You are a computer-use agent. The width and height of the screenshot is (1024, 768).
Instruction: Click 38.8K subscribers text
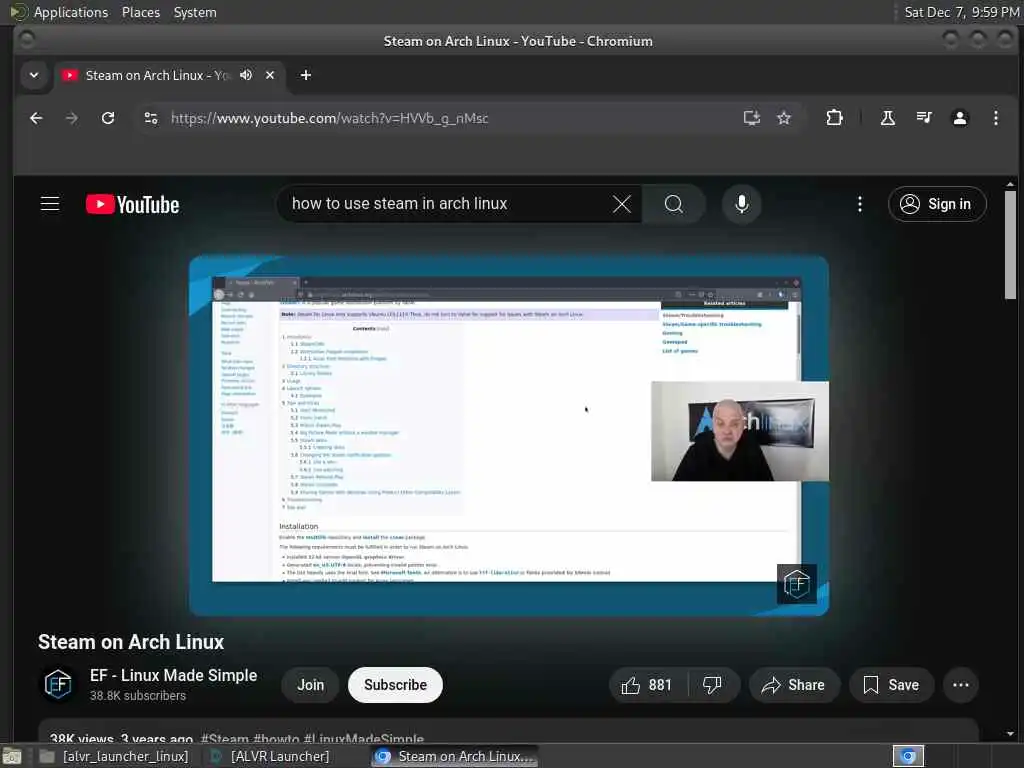click(138, 696)
